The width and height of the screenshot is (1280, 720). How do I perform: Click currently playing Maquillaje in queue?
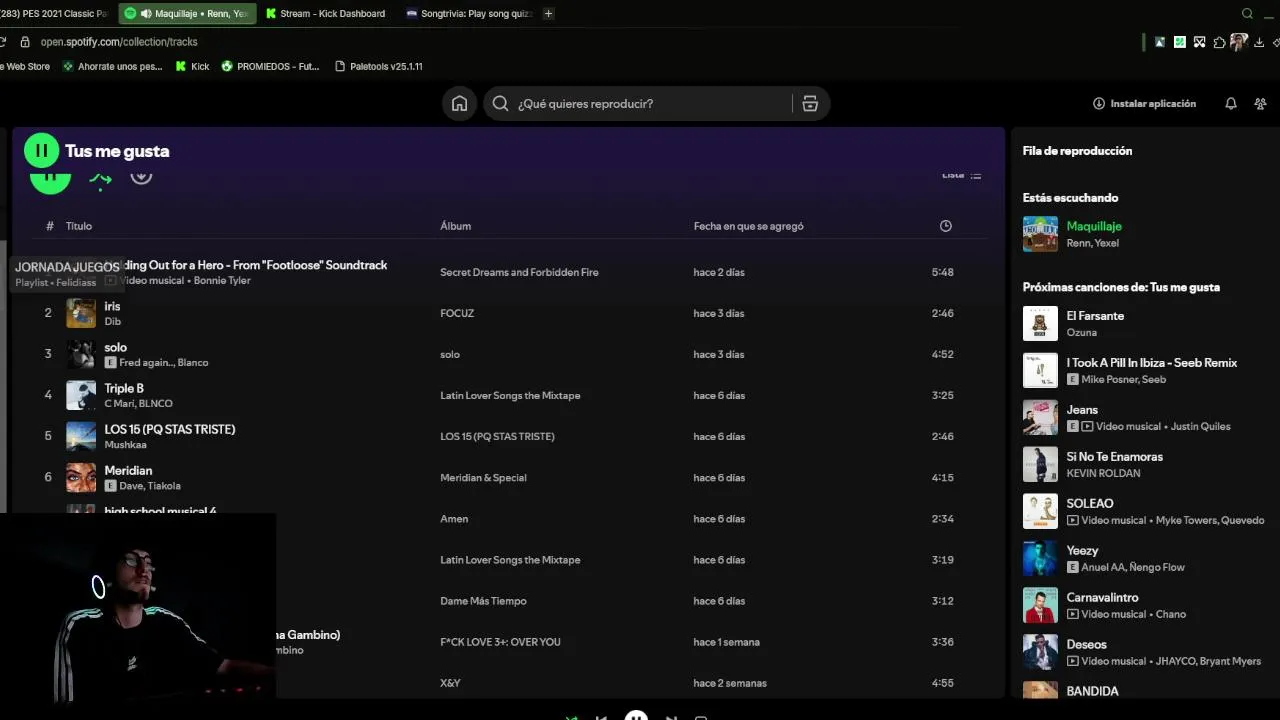pos(1094,226)
